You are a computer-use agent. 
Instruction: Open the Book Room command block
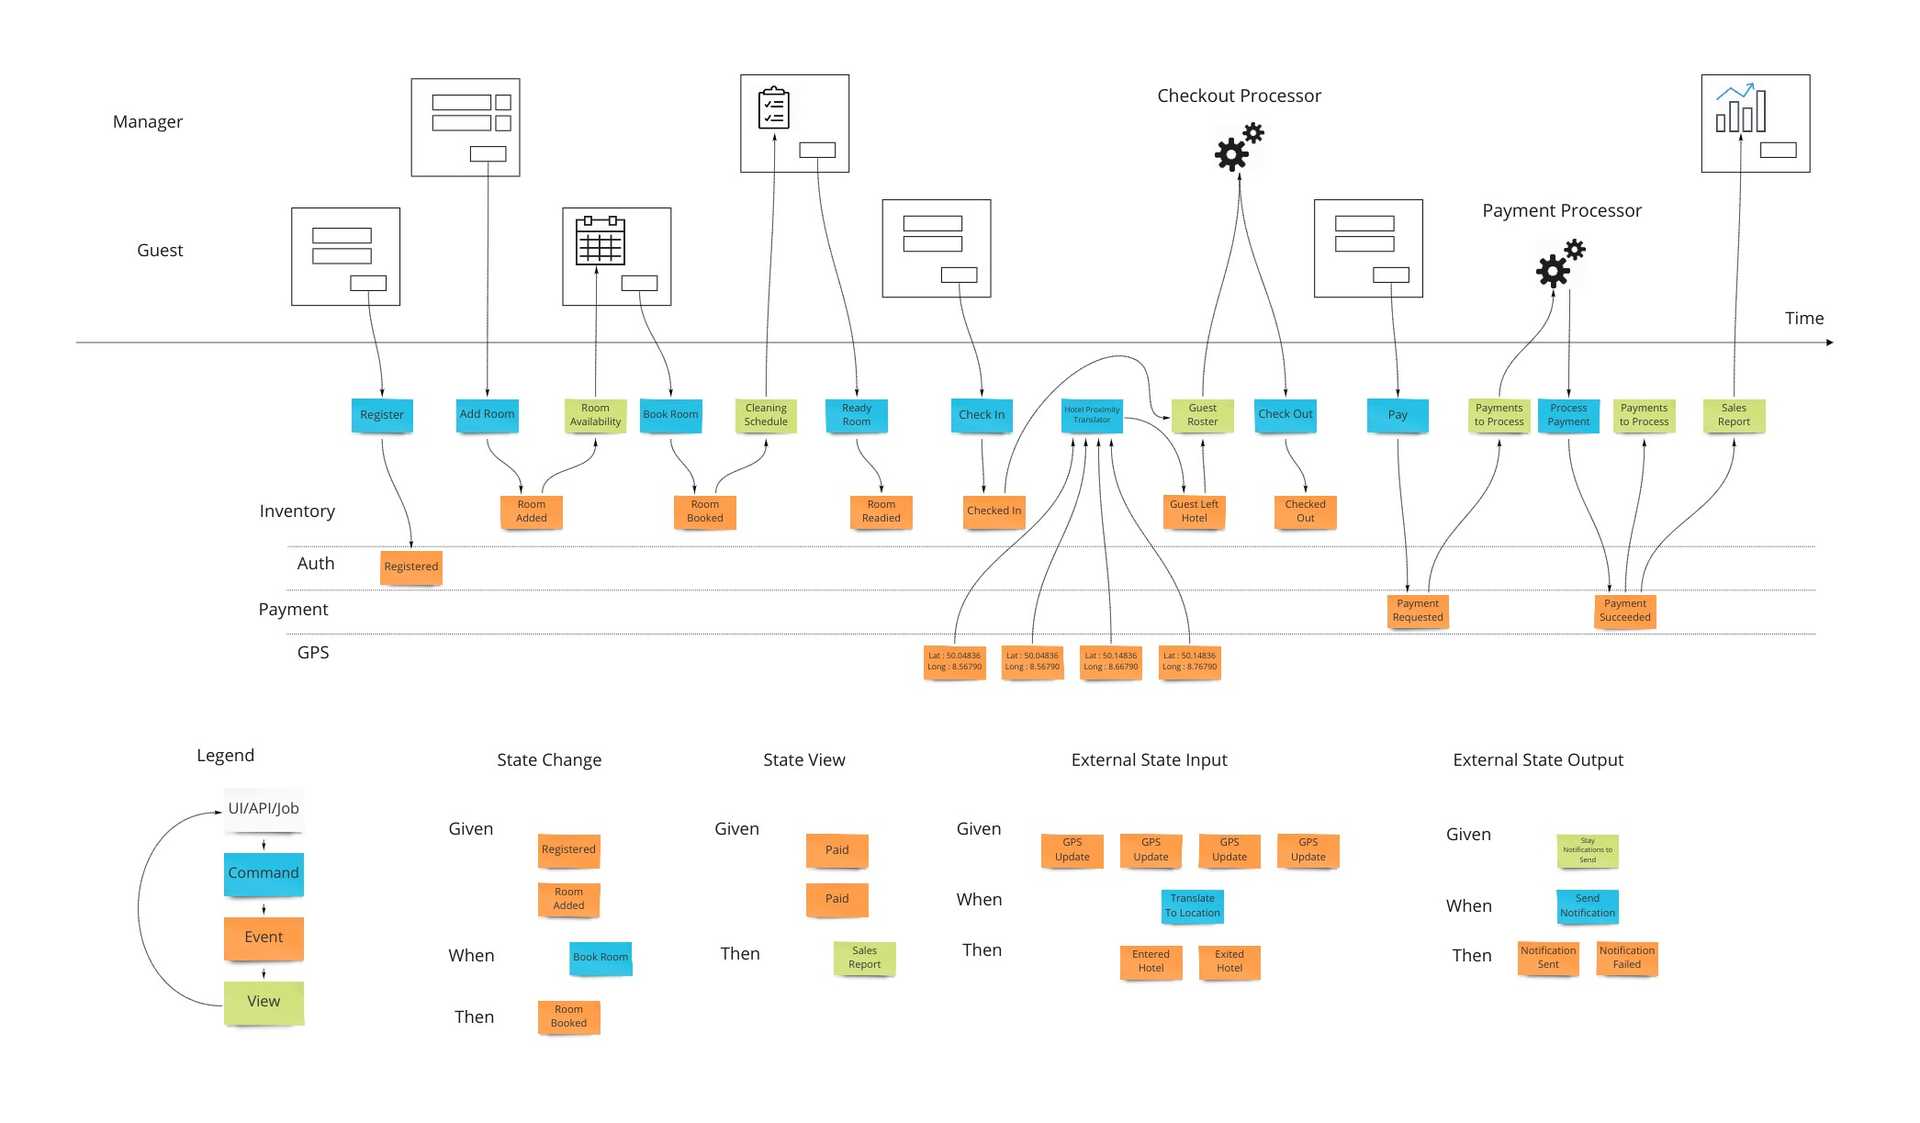click(x=681, y=413)
